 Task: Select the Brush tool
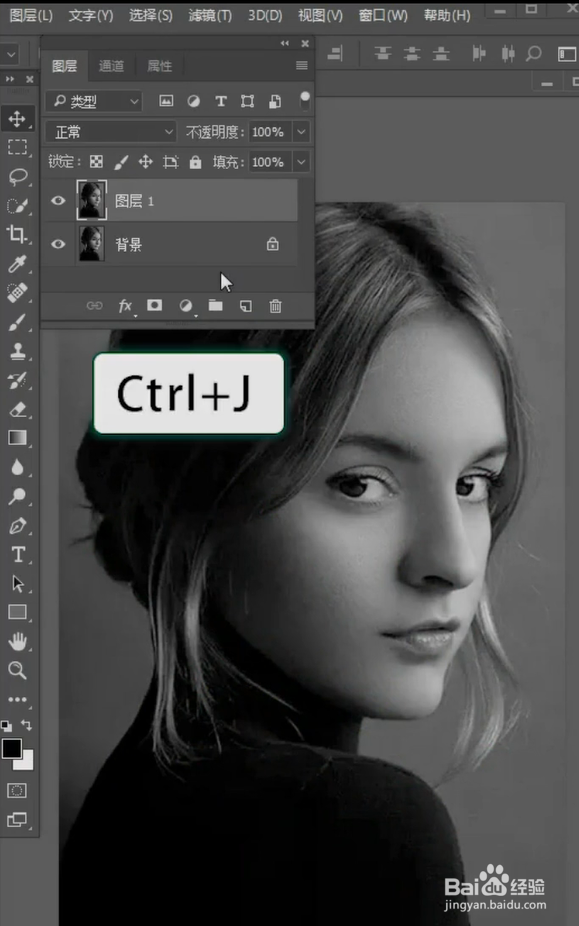[x=17, y=322]
